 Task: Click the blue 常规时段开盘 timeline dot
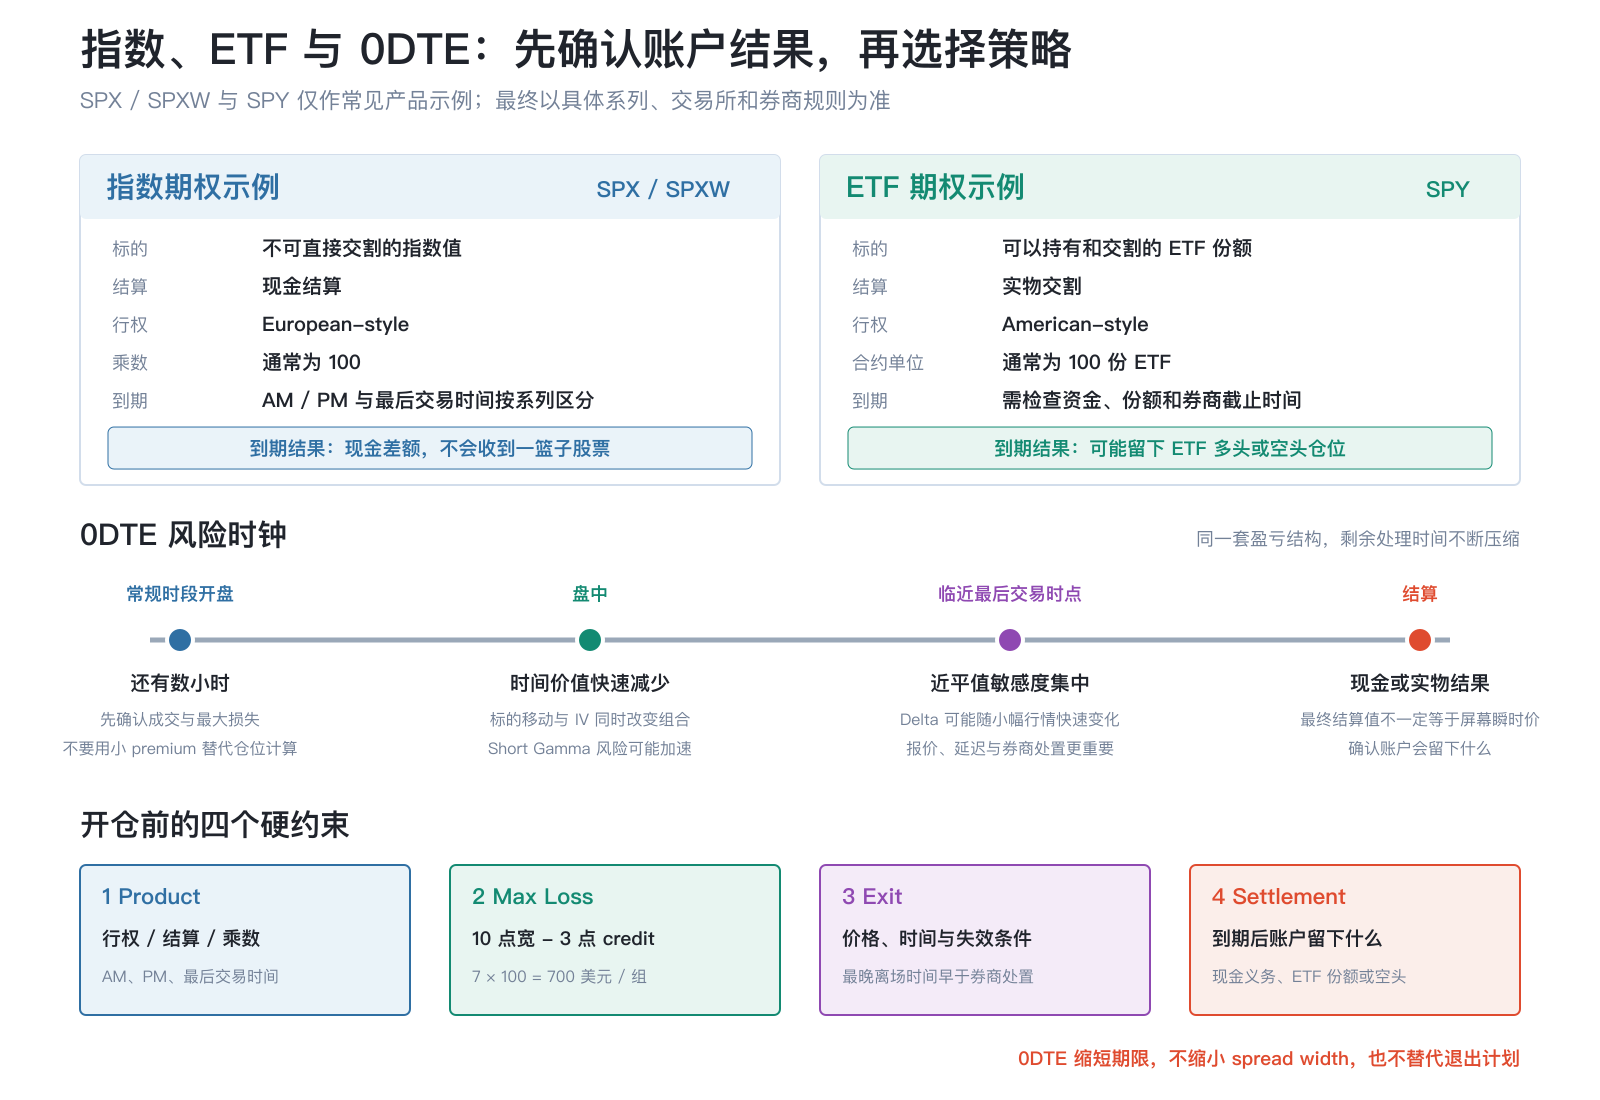coord(180,640)
